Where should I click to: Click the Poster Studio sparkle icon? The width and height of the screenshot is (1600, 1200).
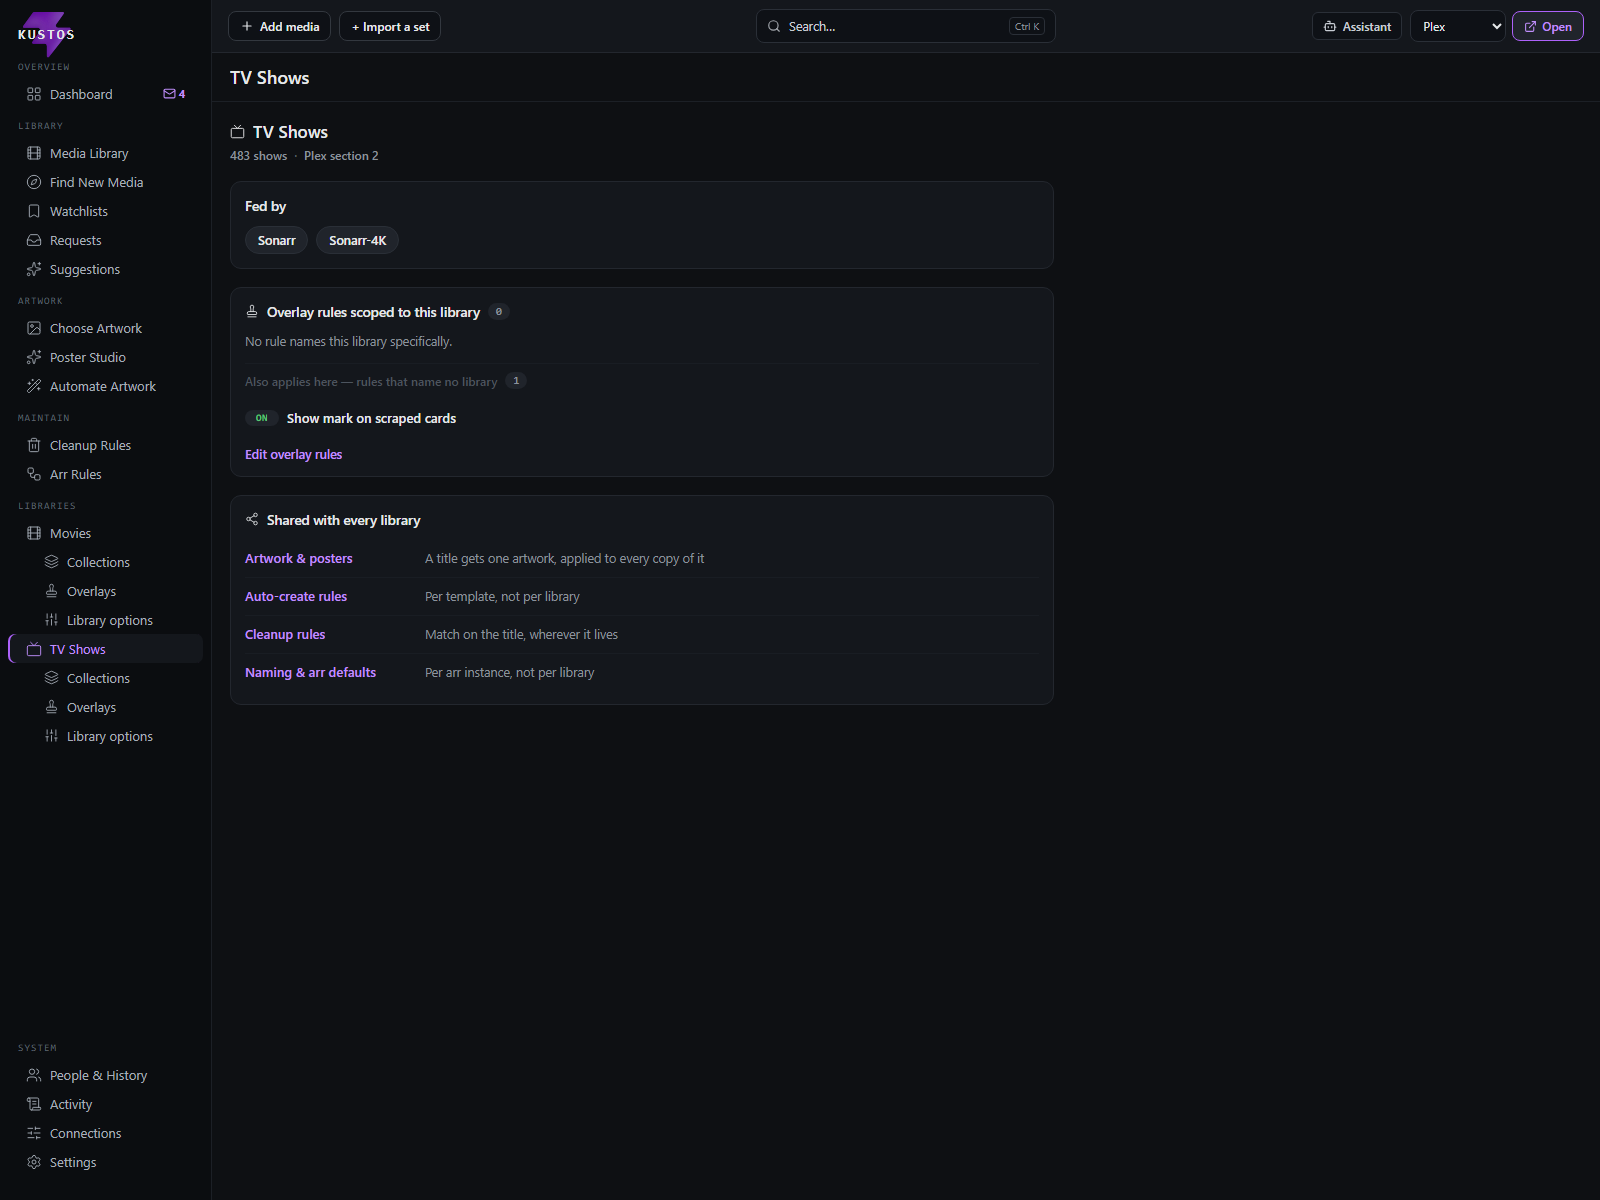pos(34,357)
